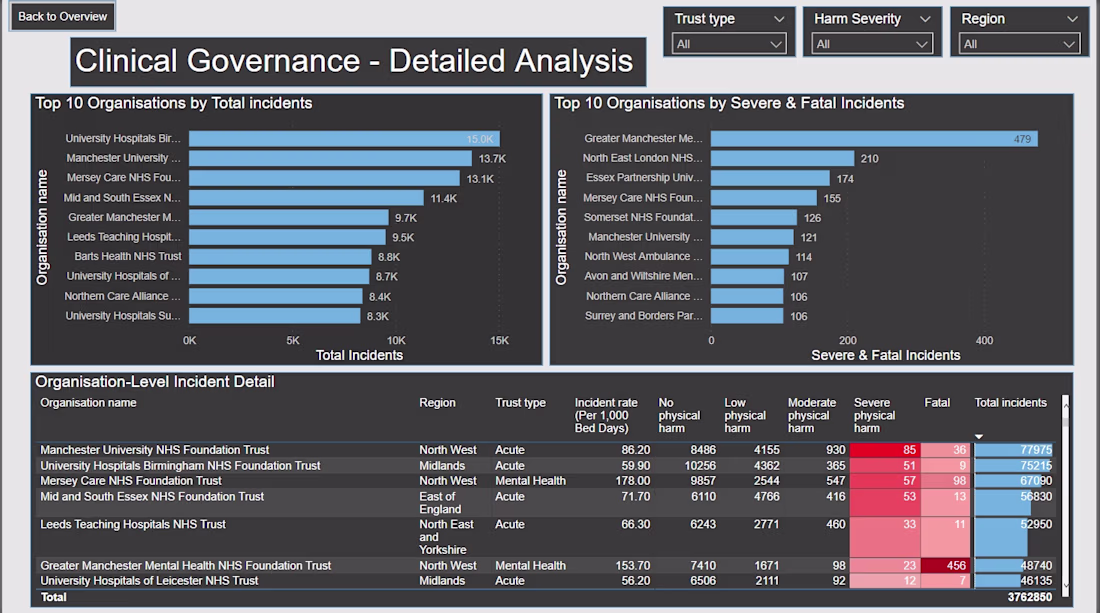This screenshot has height=613, width=1100.
Task: Click Top 10 Organisations by Severe & Fatal title
Action: click(x=729, y=103)
